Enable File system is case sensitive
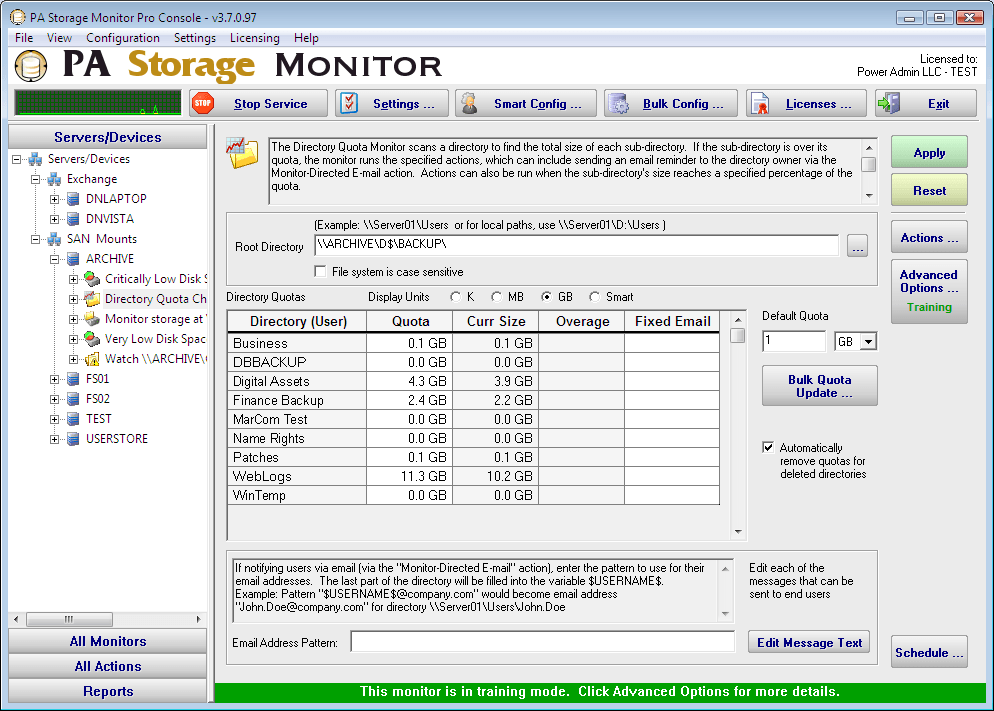The height and width of the screenshot is (711, 994). tap(320, 272)
